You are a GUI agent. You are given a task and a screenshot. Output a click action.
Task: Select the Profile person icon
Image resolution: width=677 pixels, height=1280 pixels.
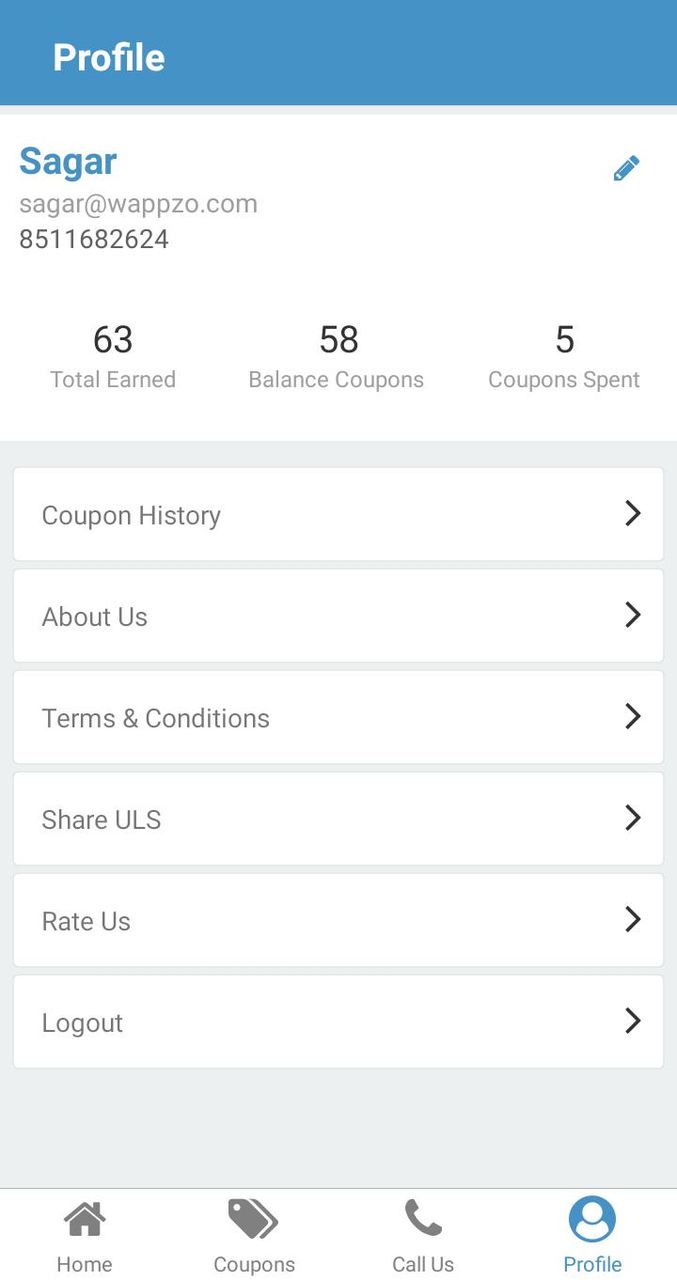pyautogui.click(x=592, y=1218)
